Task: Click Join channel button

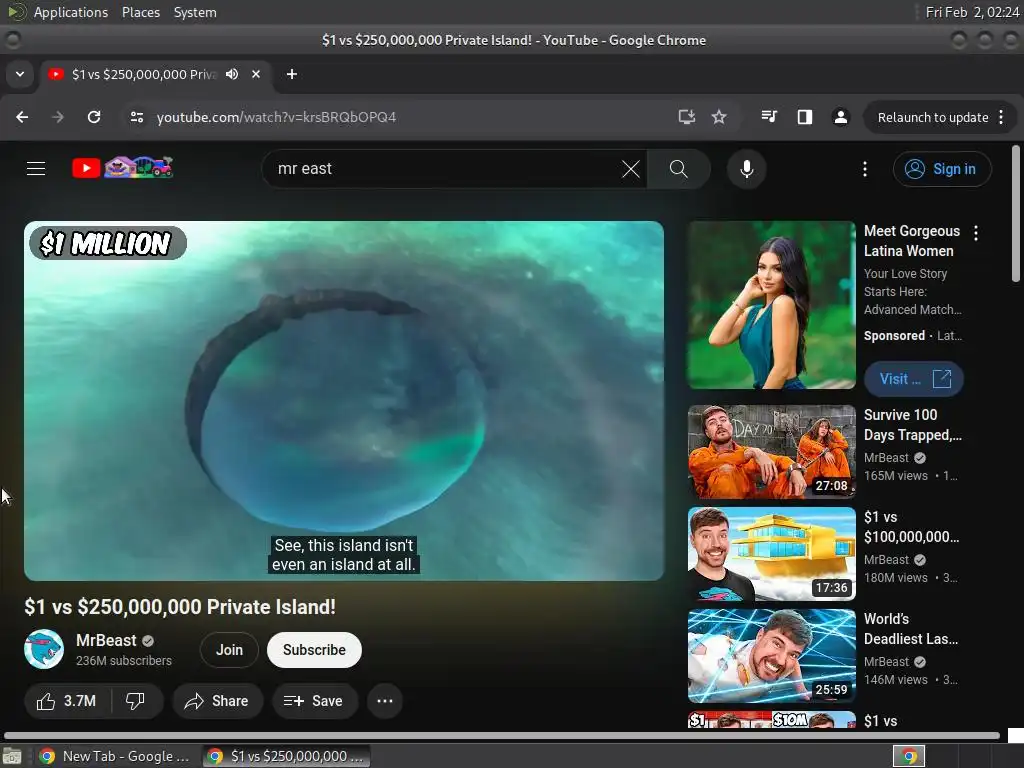Action: [229, 650]
